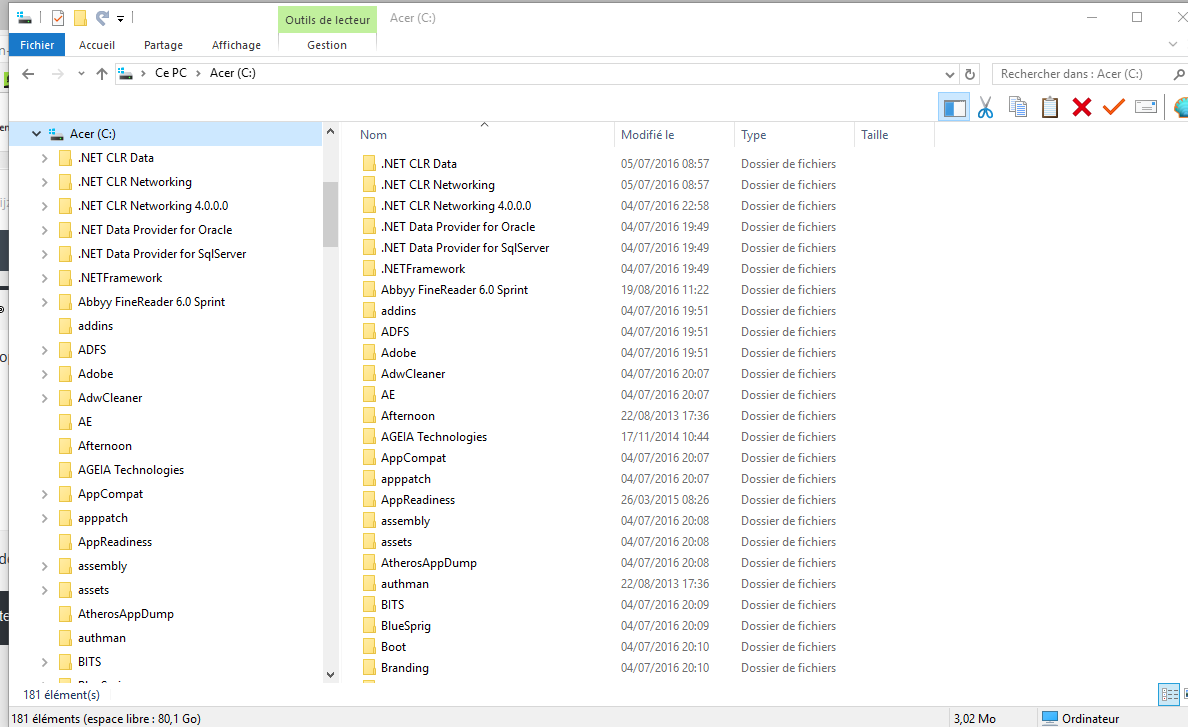Click the folder icon of BITS in file list
The height and width of the screenshot is (727, 1188).
(x=369, y=605)
